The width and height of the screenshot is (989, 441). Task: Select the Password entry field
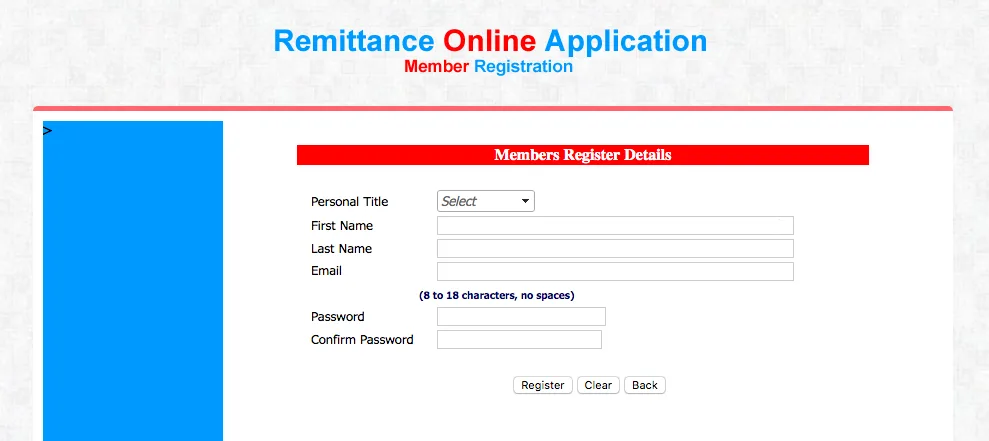521,317
